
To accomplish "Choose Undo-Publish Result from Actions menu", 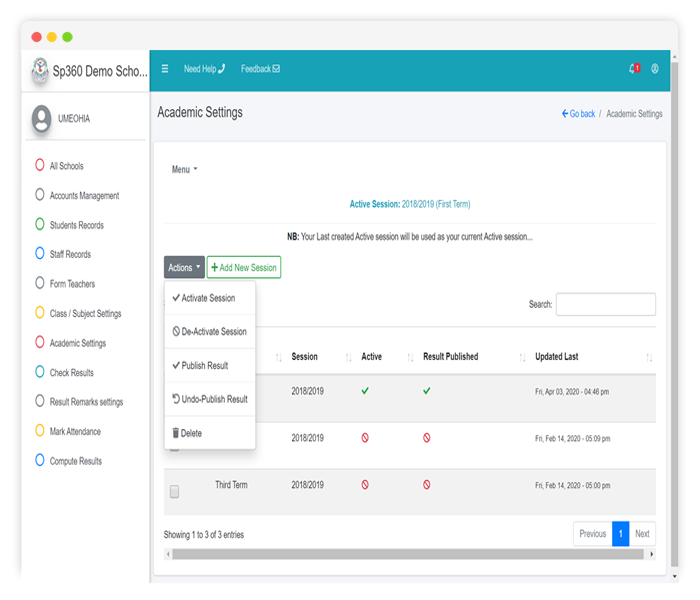I will (x=210, y=399).
